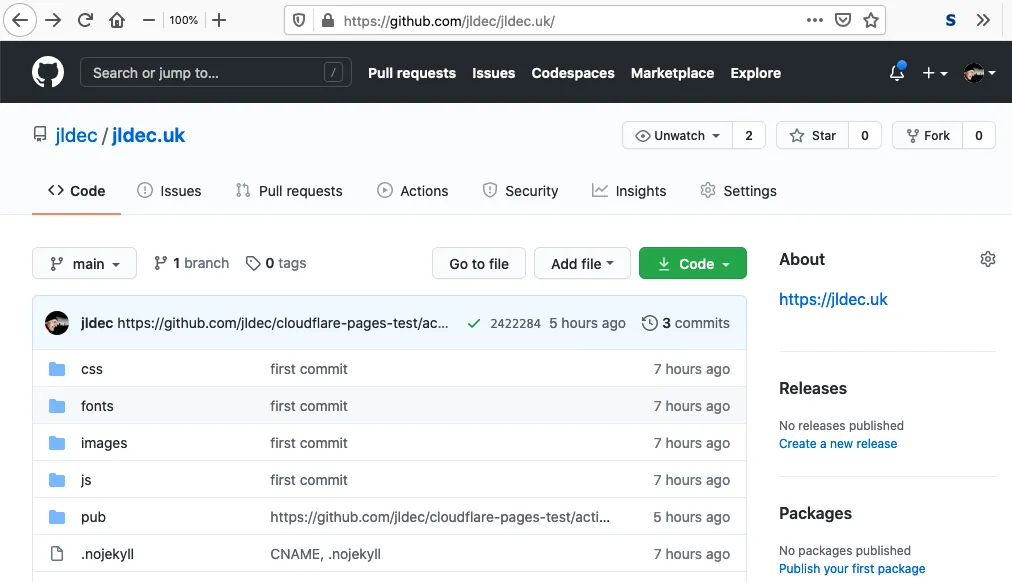
Task: Click the green commit status checkmark
Action: (x=474, y=323)
